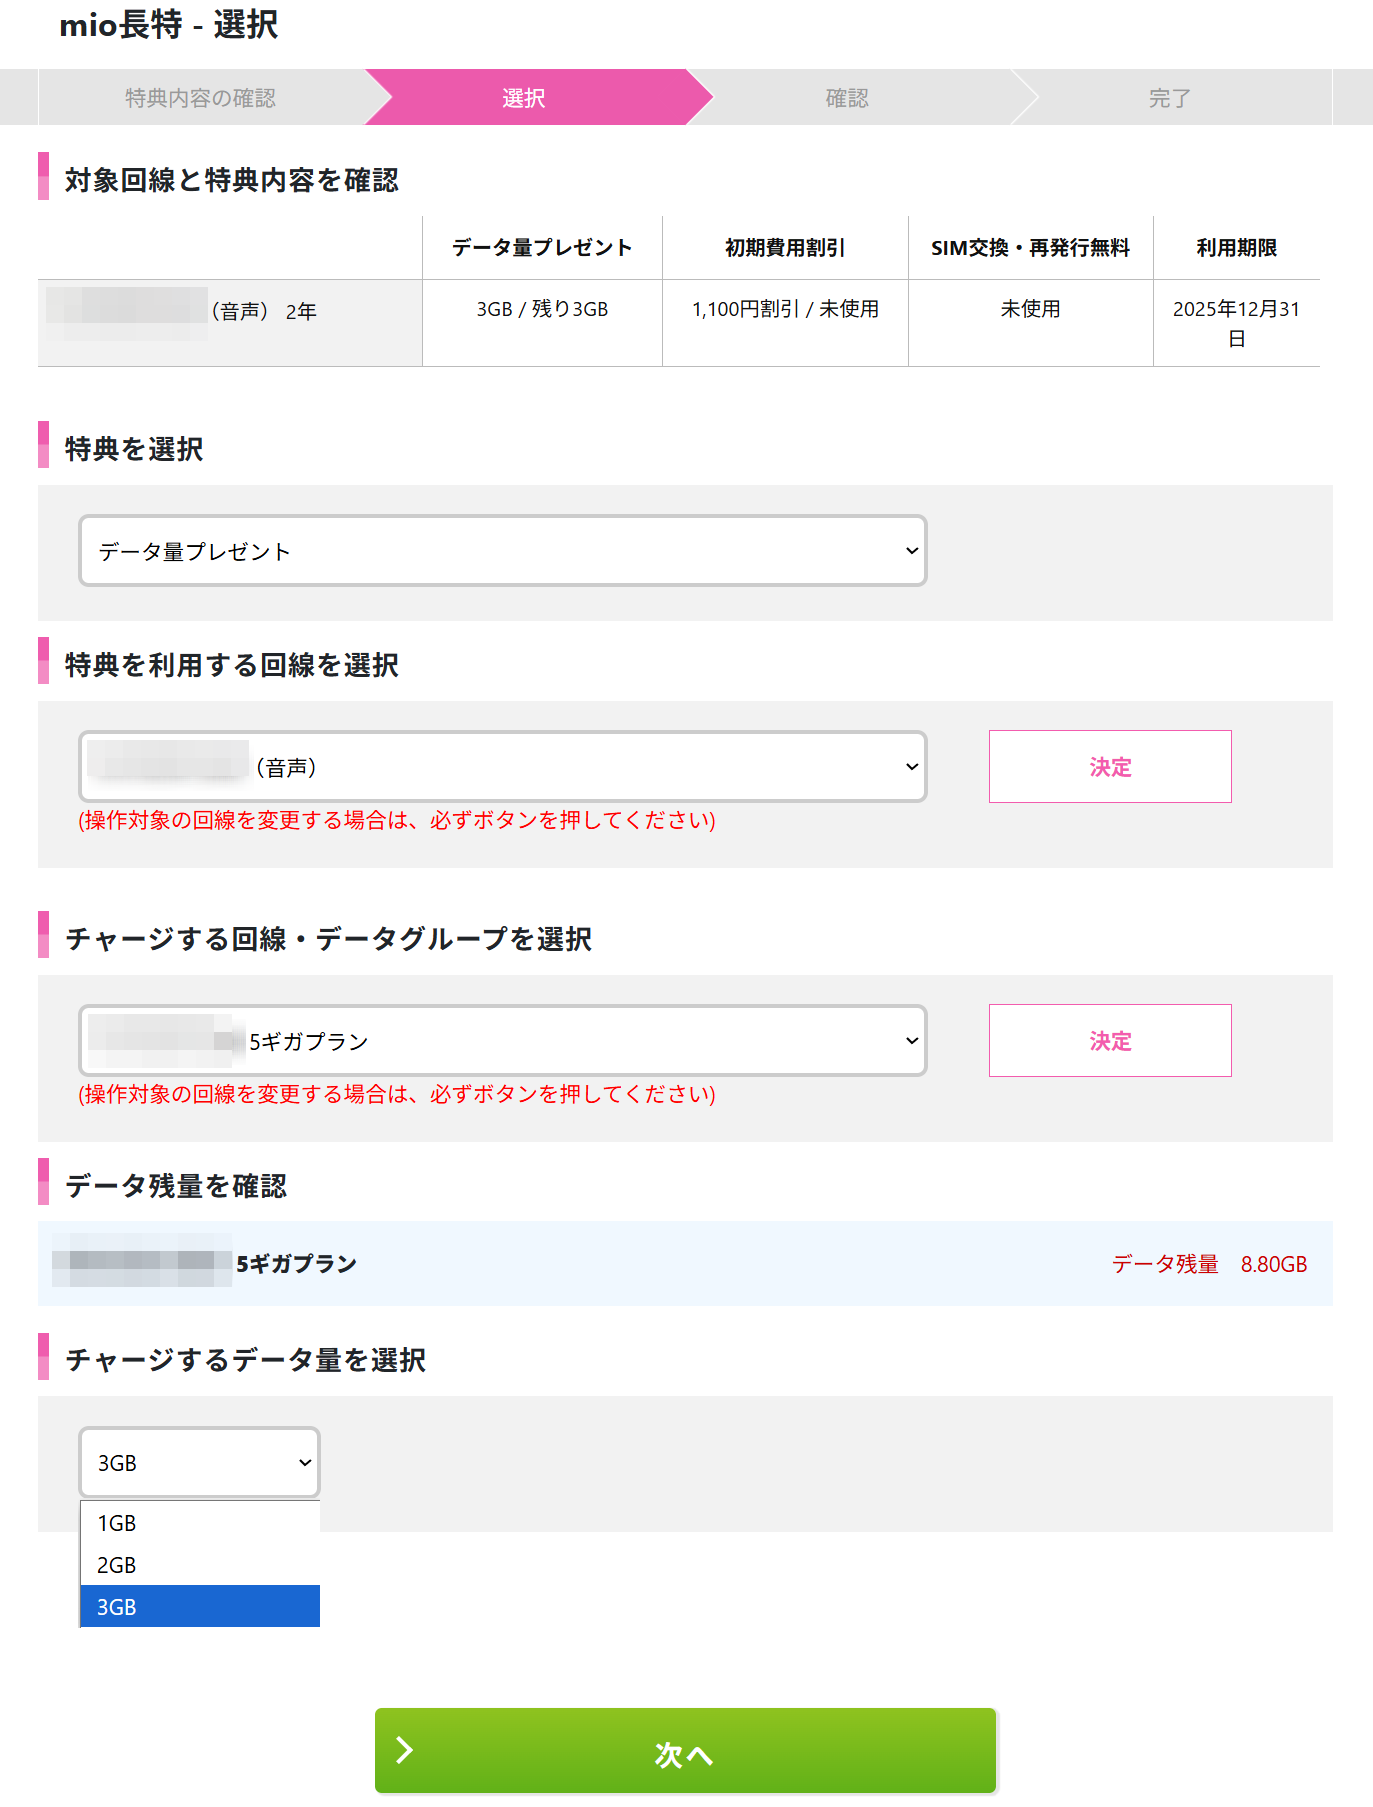Click the green 次へ button
1373x1807 pixels.
[685, 1752]
